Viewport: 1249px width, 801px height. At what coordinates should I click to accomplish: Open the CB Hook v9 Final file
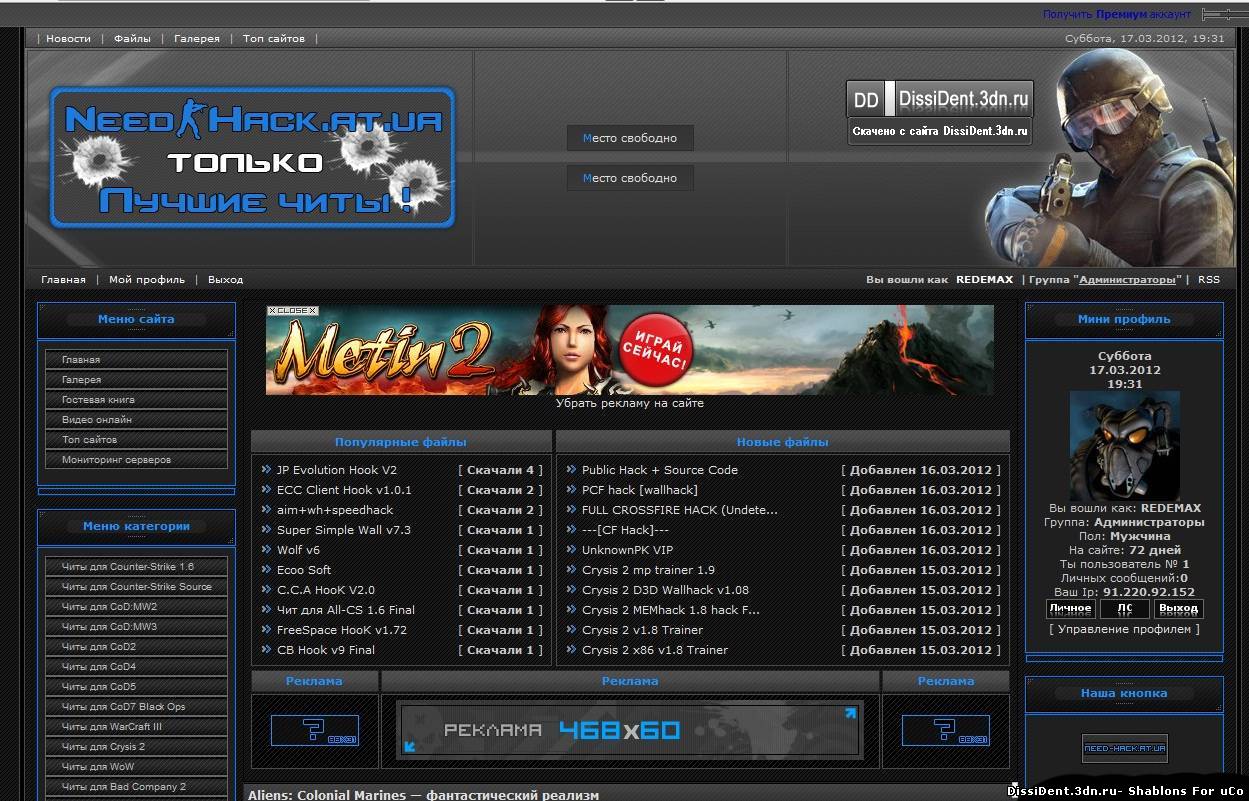tap(326, 650)
